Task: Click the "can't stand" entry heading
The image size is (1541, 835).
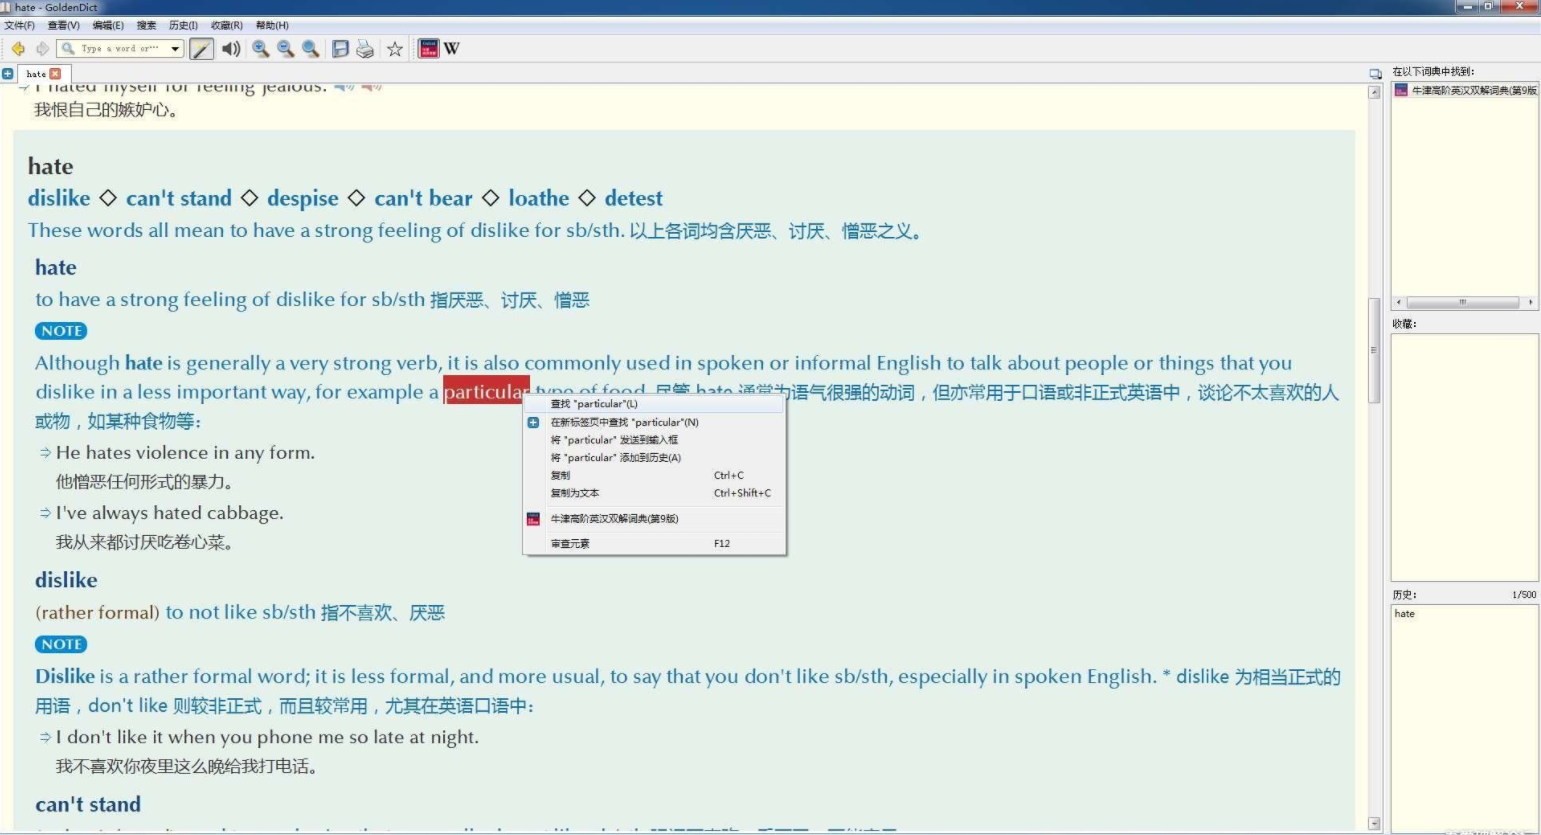Action: point(88,804)
